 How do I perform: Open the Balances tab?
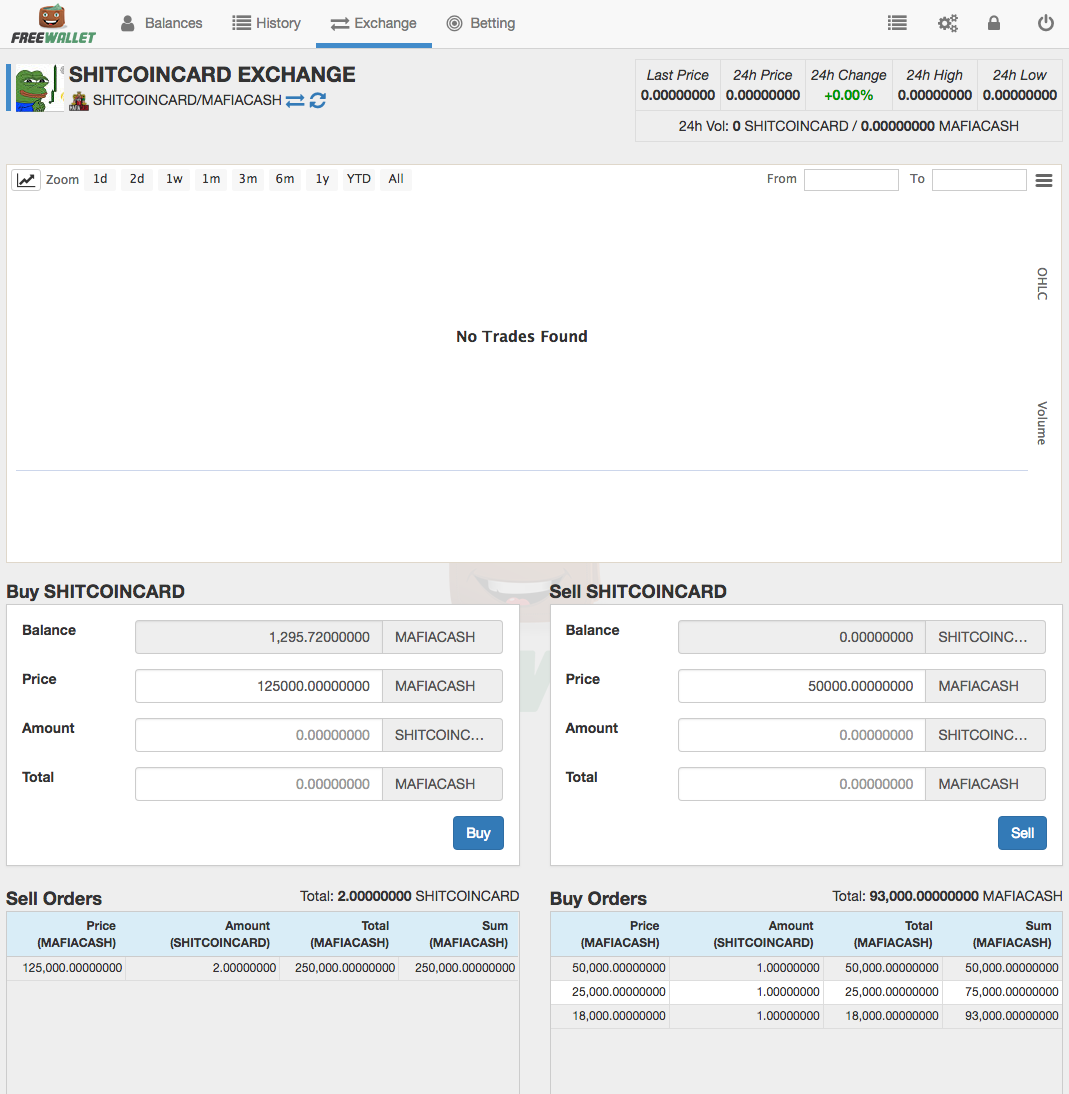pyautogui.click(x=162, y=23)
